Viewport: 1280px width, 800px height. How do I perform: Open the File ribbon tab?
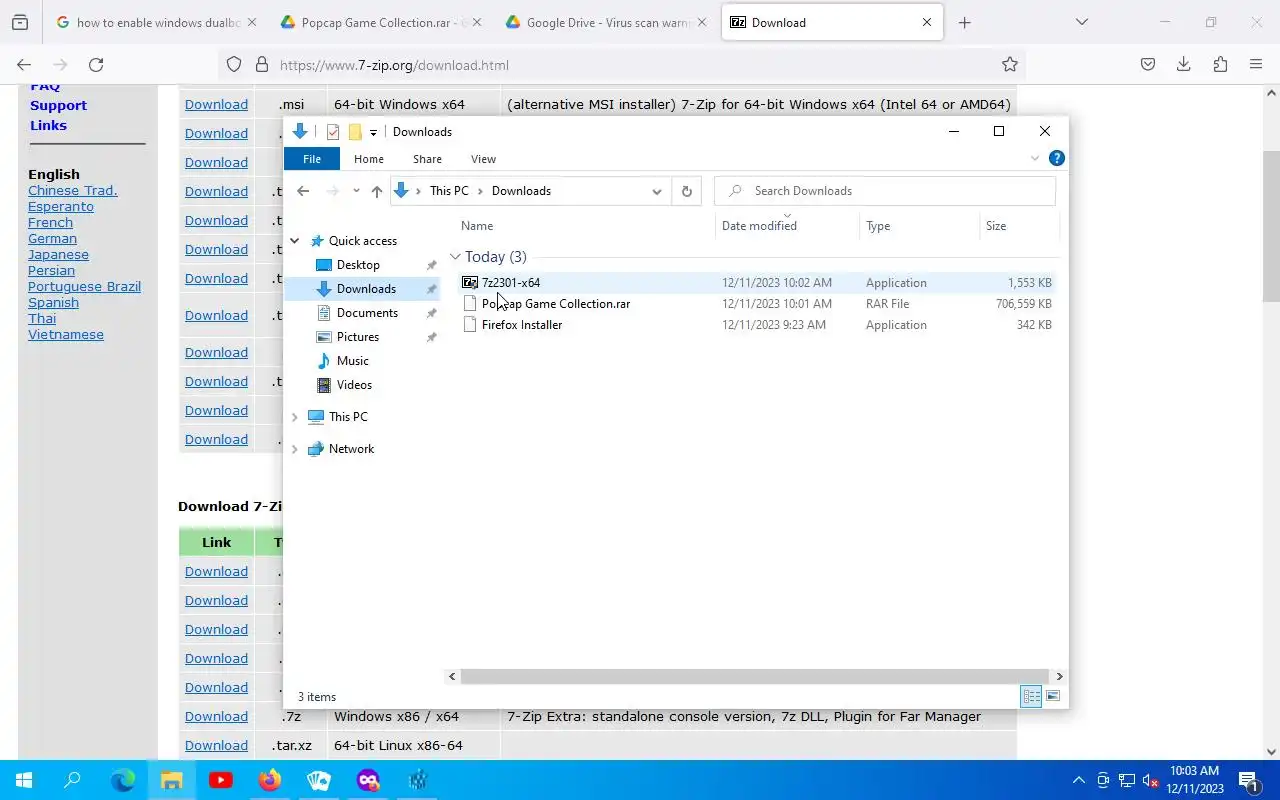[312, 159]
